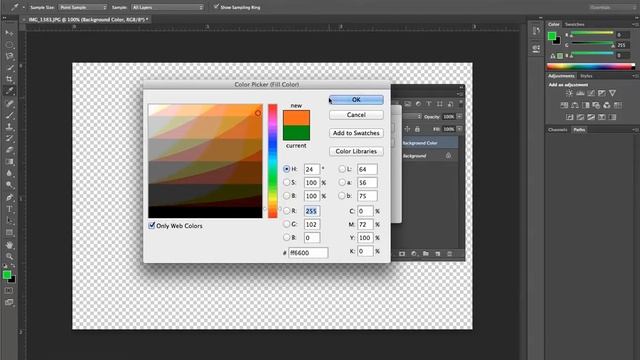This screenshot has height=360, width=640.
Task: Switch to the Styles tab
Action: coord(586,76)
